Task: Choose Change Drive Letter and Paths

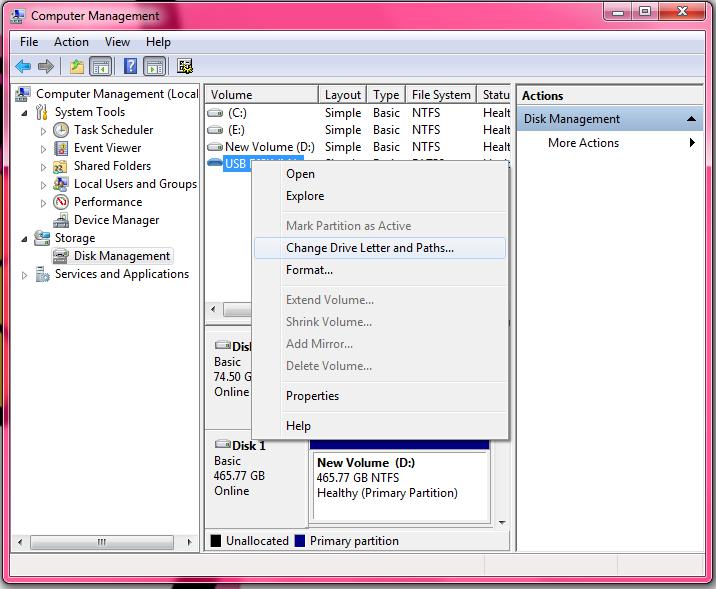Action: pyautogui.click(x=369, y=248)
